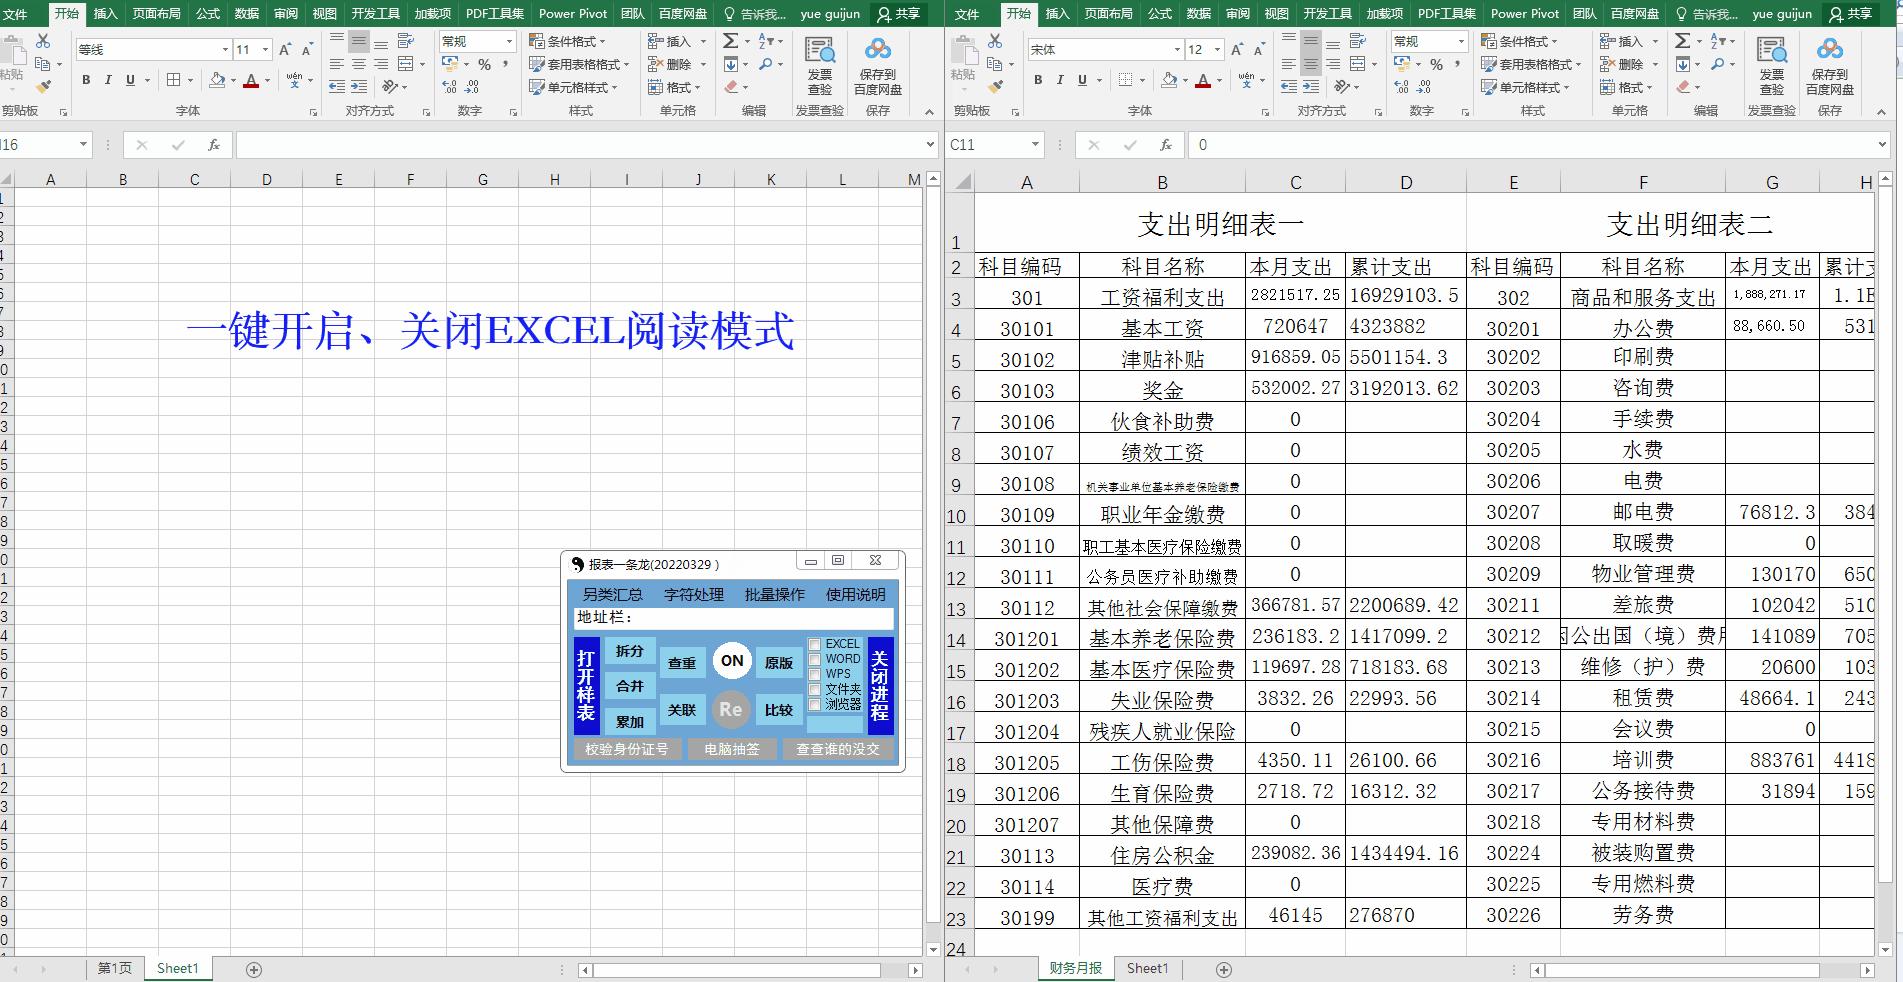
Task: Enable the EXCEL checkbox in 报表一条龙 dialog
Action: coord(815,644)
